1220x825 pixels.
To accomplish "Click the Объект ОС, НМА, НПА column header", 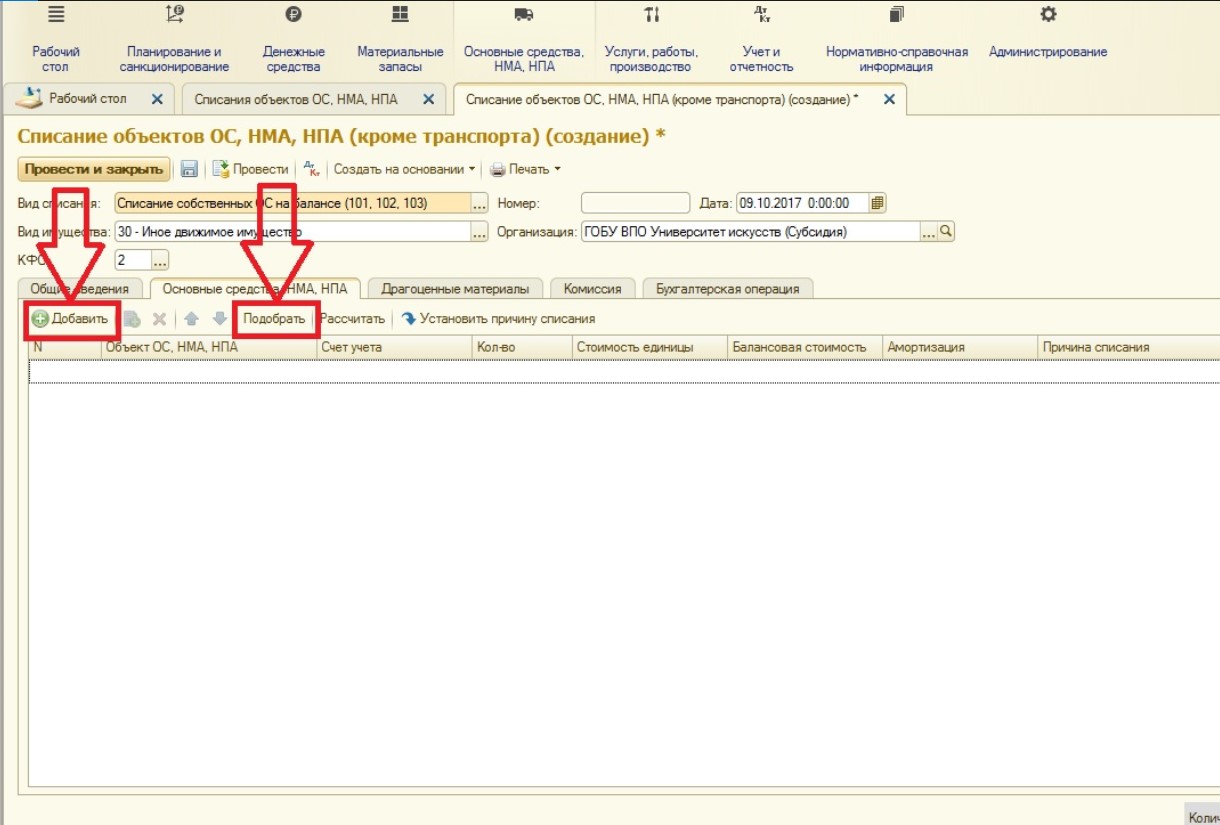I will click(209, 347).
